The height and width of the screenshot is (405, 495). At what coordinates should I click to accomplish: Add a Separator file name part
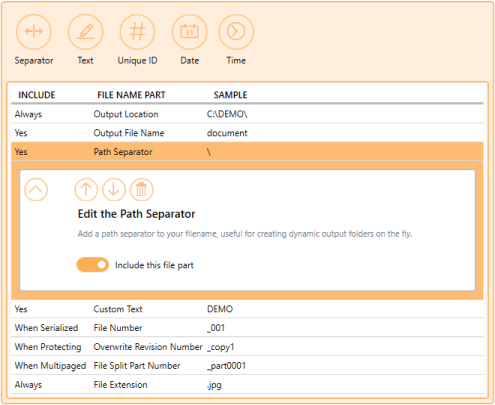tap(34, 32)
